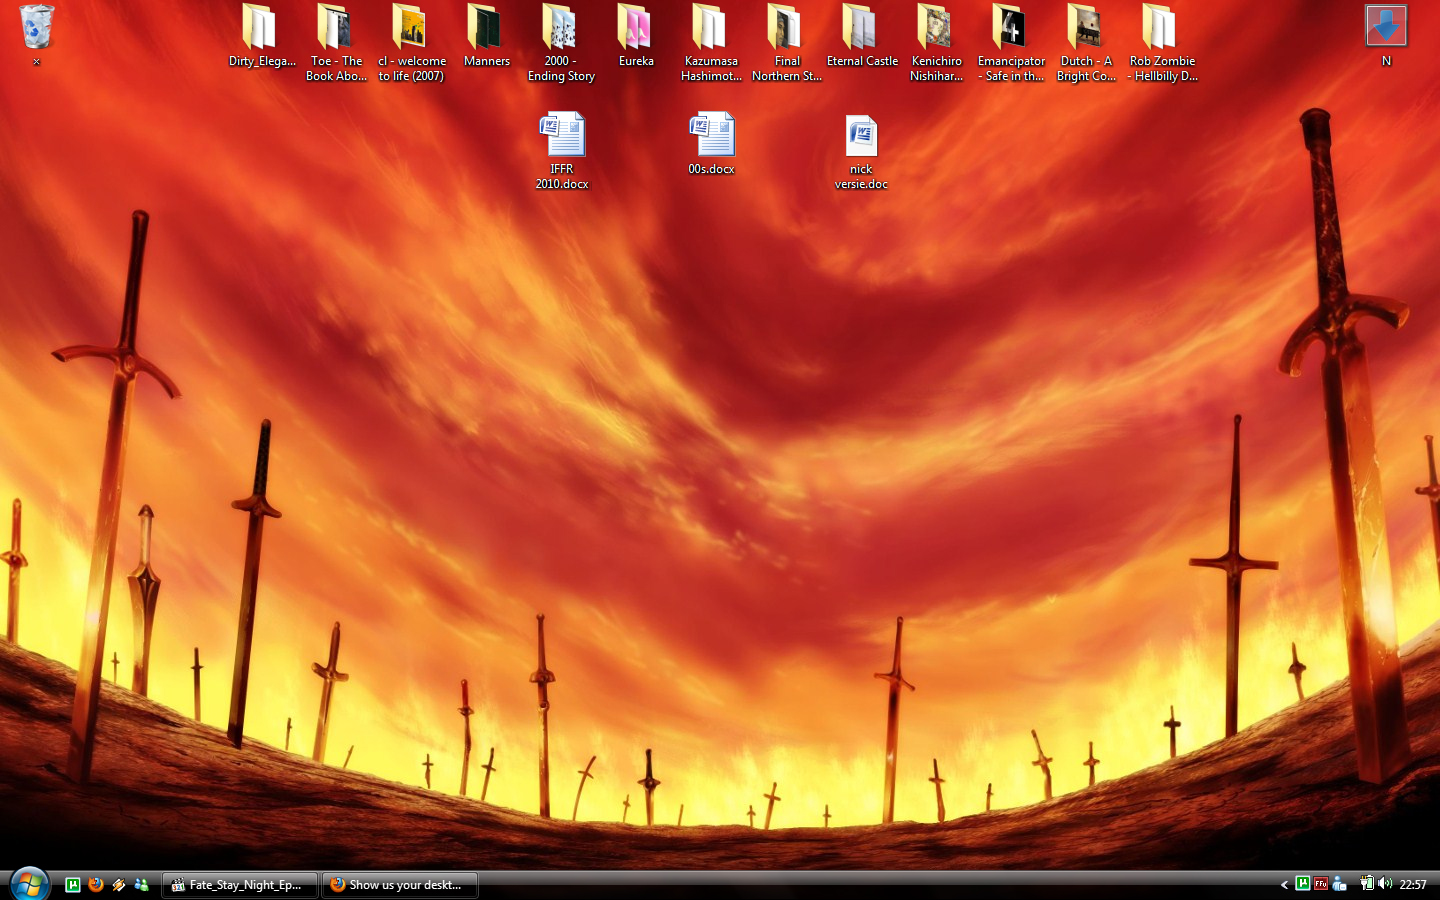Select the Kenichiro Nishihar... folder

tap(936, 42)
